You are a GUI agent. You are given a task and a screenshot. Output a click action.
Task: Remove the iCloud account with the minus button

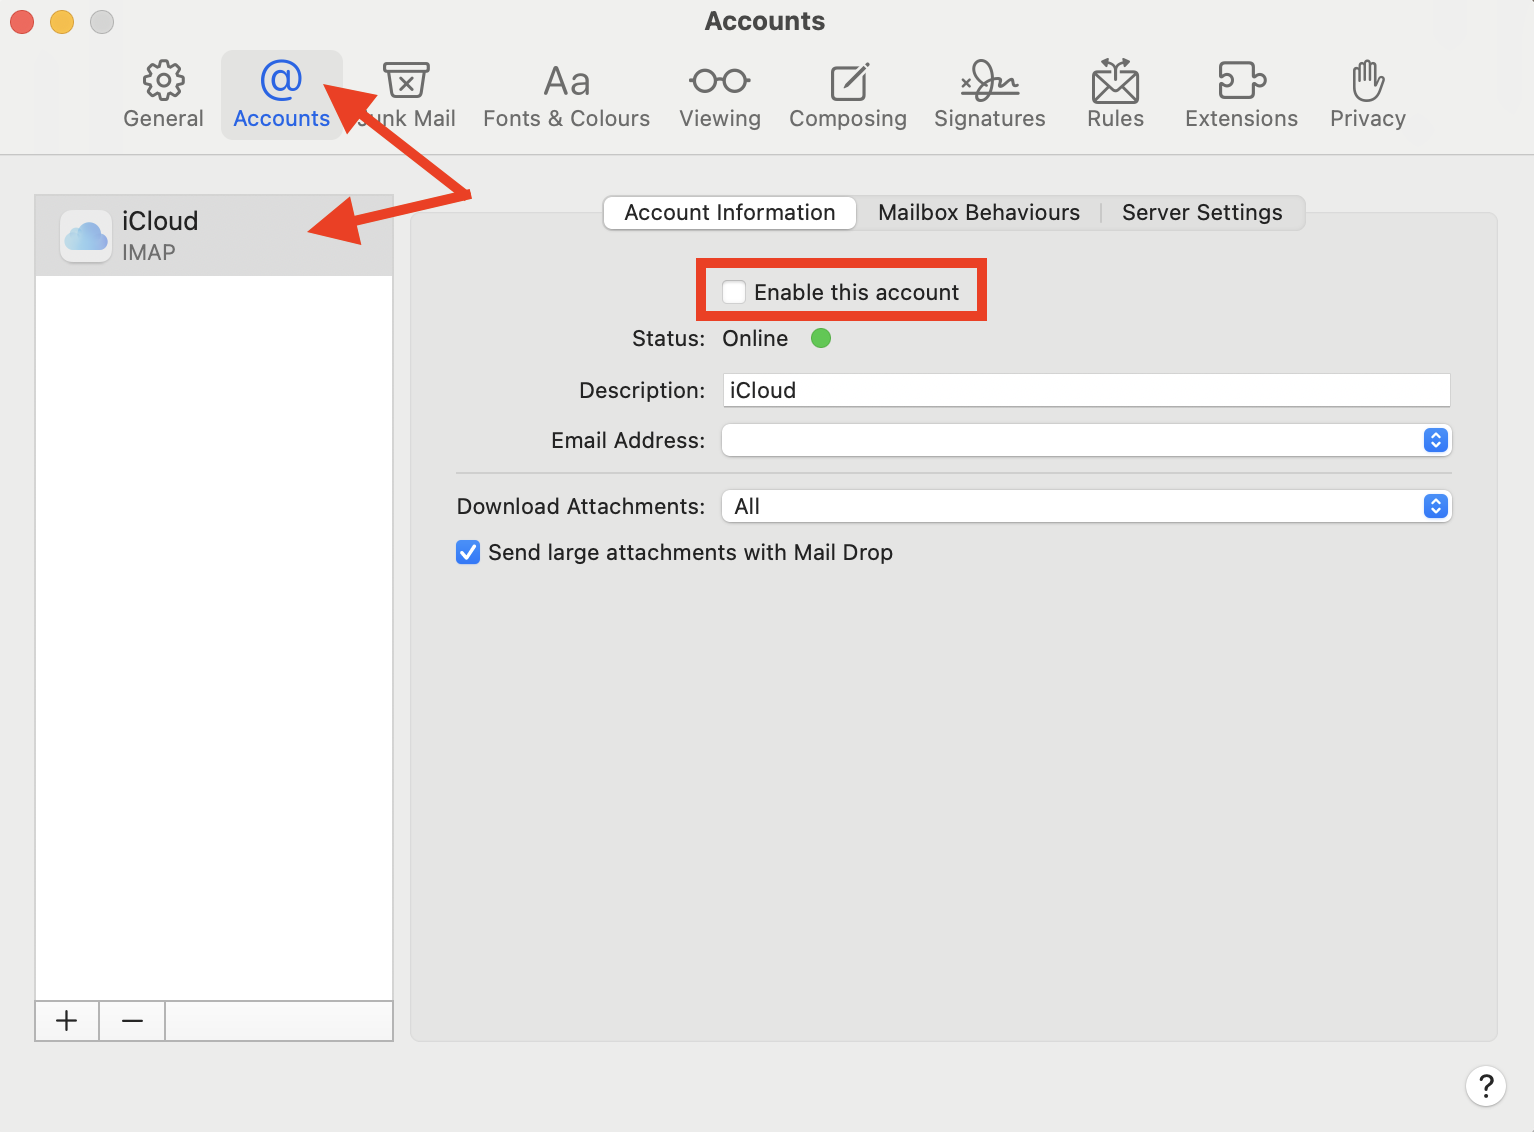pos(131,1020)
